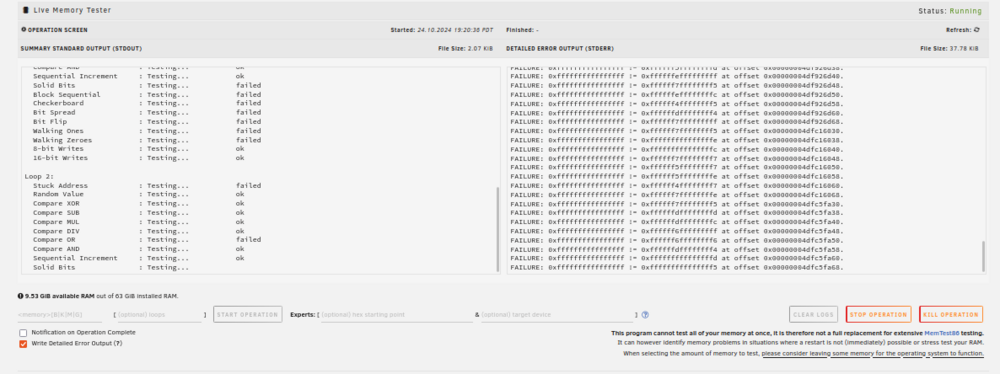This screenshot has width=1000, height=374.
Task: Click the 'Random Value' test row
Action: click(138, 194)
